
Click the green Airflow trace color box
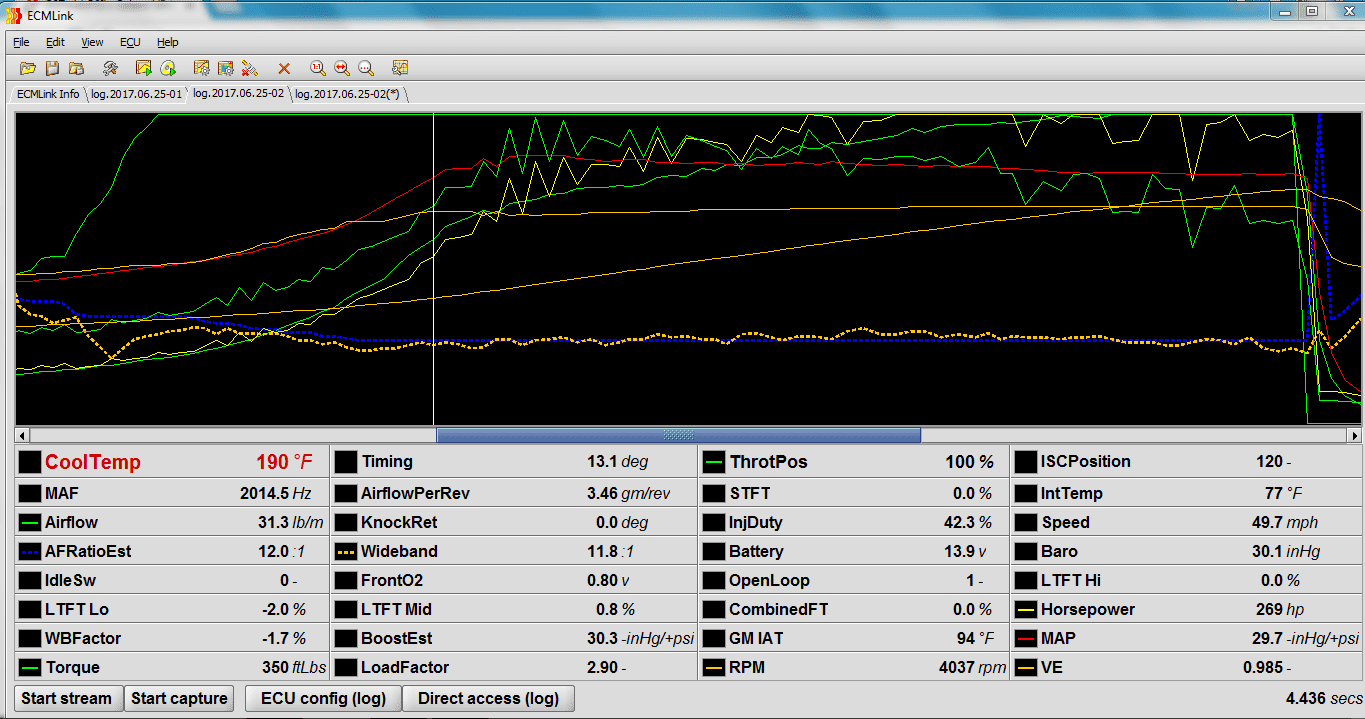click(29, 522)
